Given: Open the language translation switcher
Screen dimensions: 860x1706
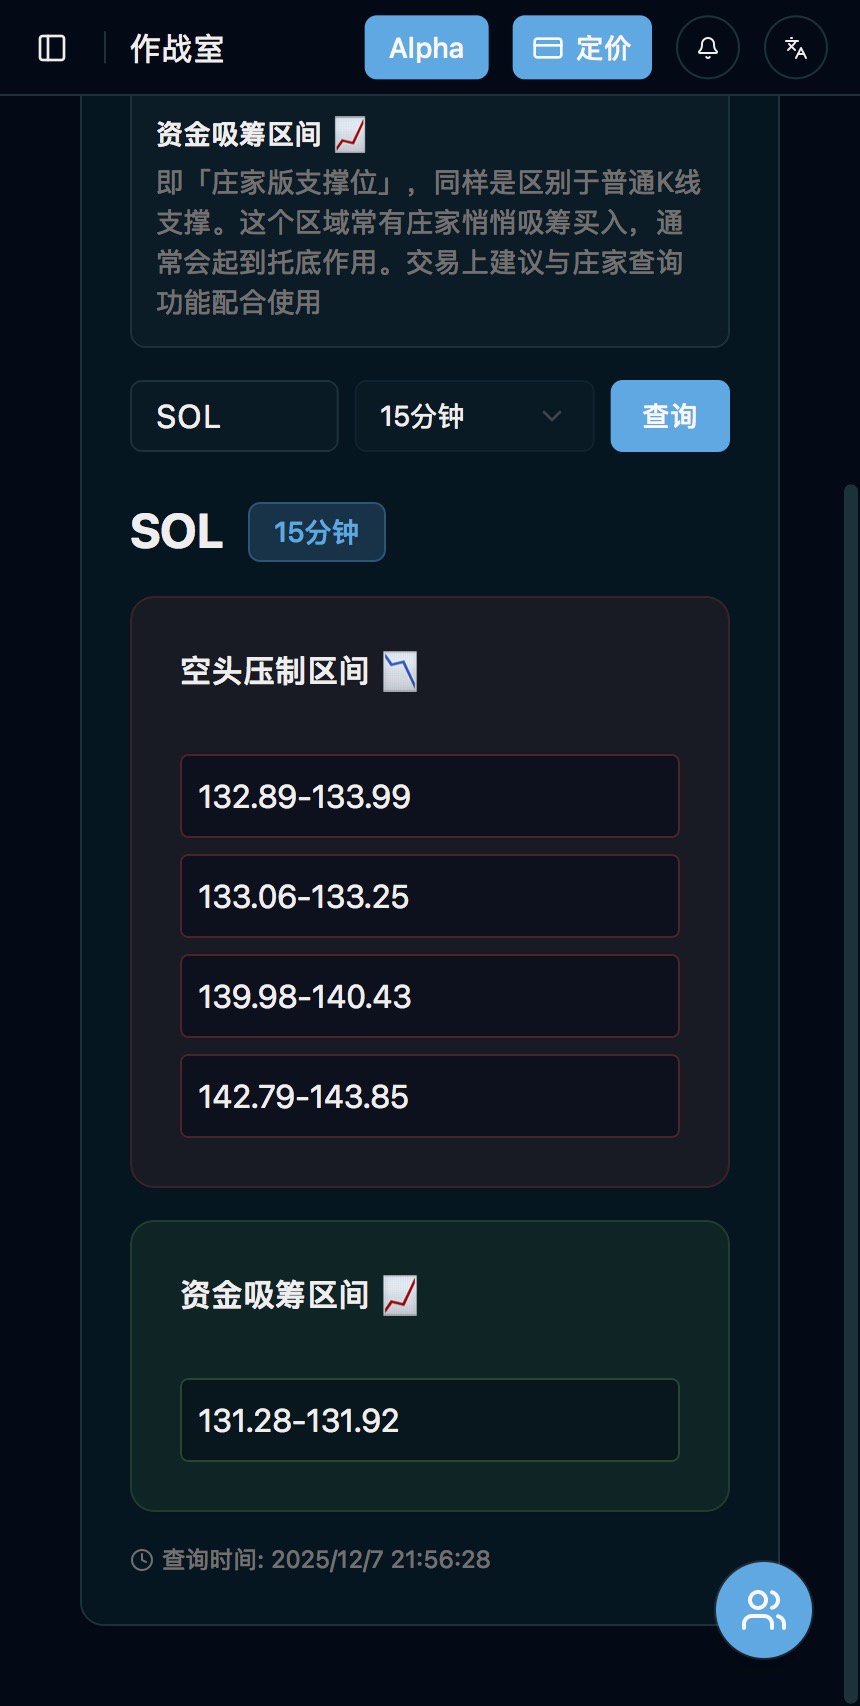Looking at the screenshot, I should (x=796, y=48).
